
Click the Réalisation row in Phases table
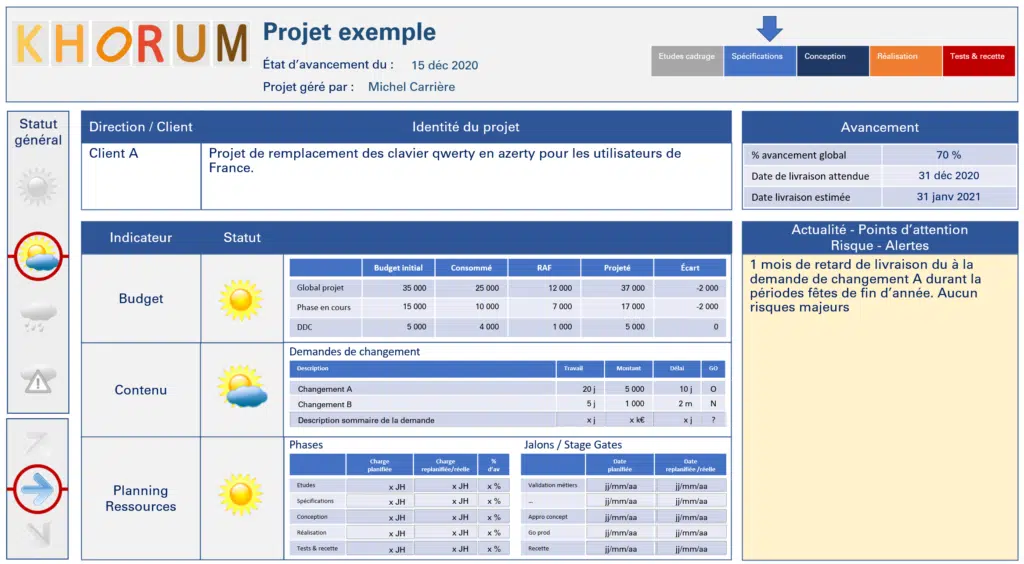[x=400, y=533]
